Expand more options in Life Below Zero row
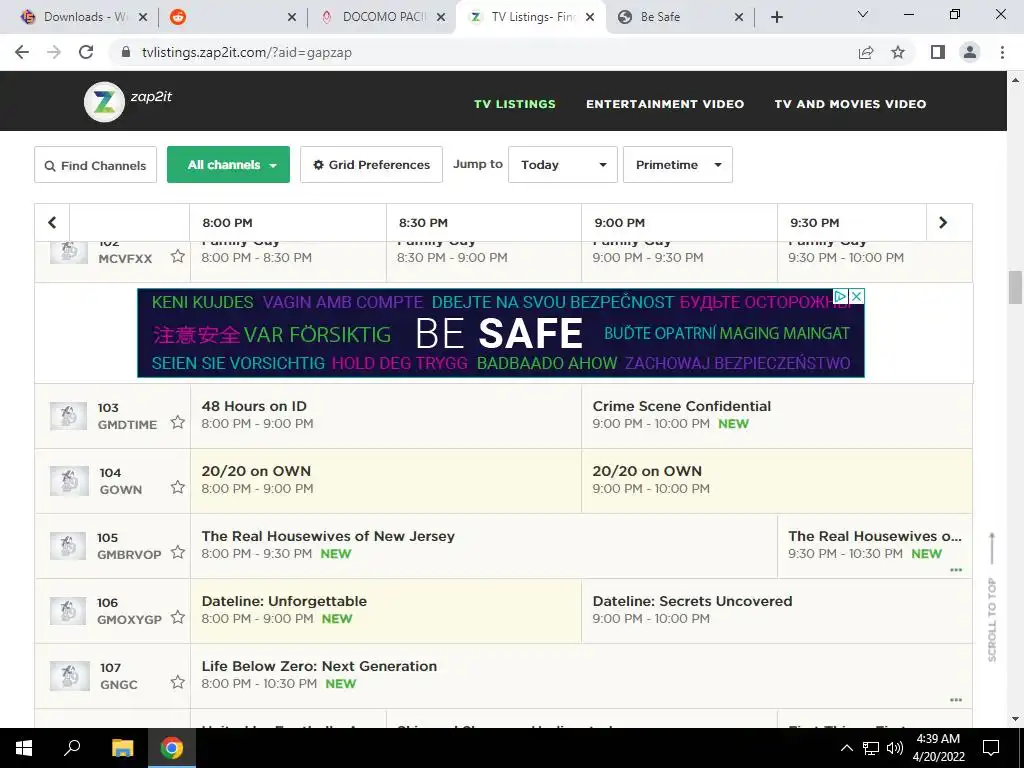Viewport: 1024px width, 768px height. [x=956, y=700]
